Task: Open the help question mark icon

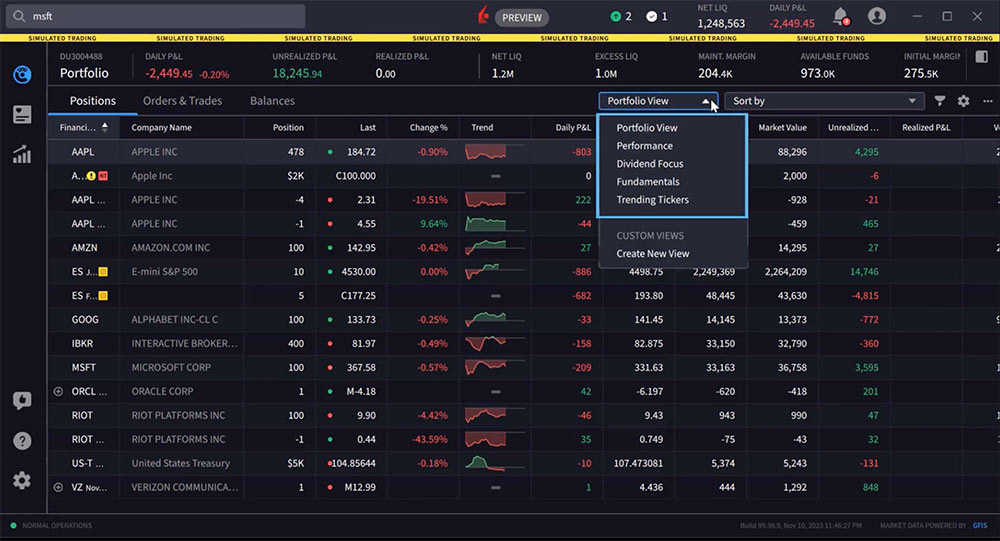Action: click(x=21, y=441)
